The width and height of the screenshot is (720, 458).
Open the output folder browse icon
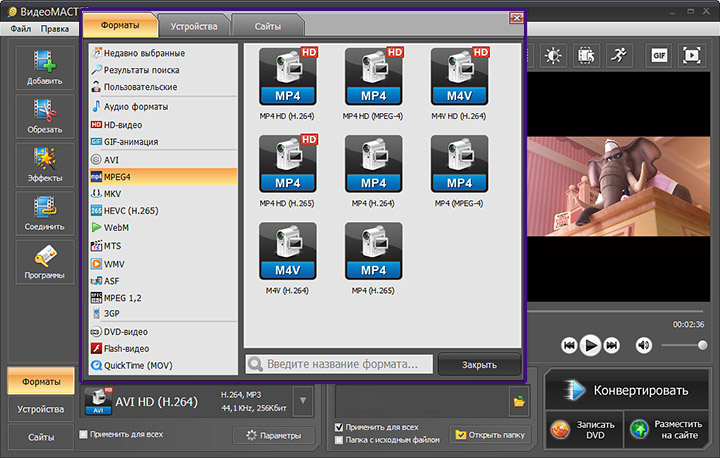pos(519,402)
